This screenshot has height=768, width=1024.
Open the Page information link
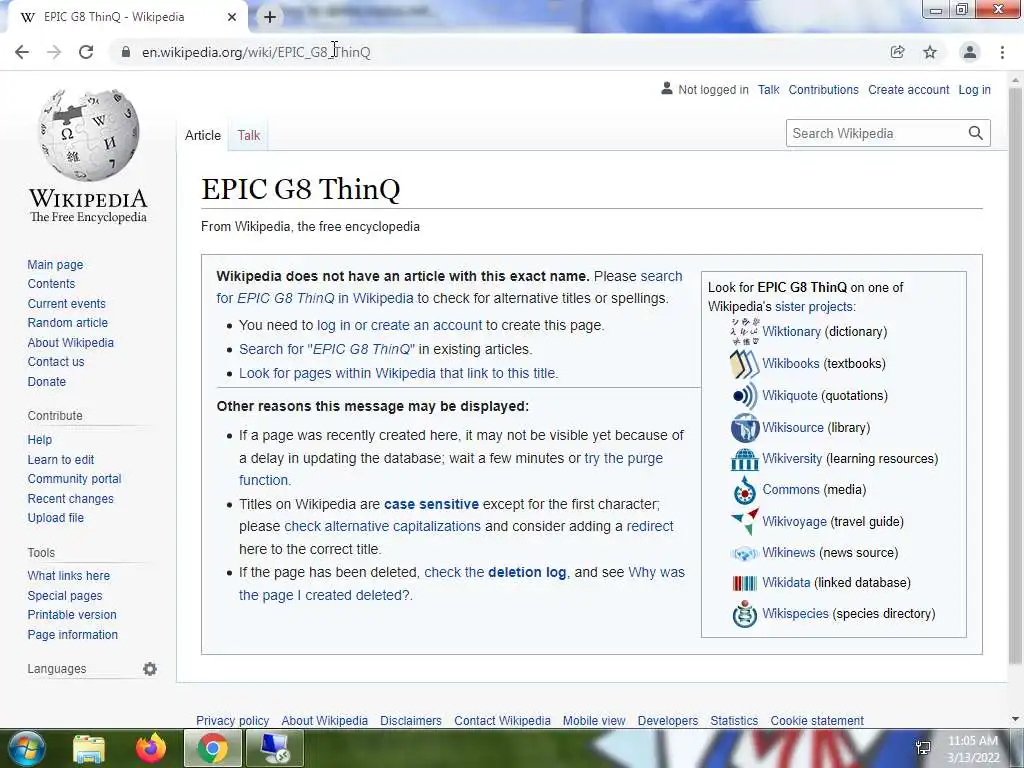tap(72, 635)
